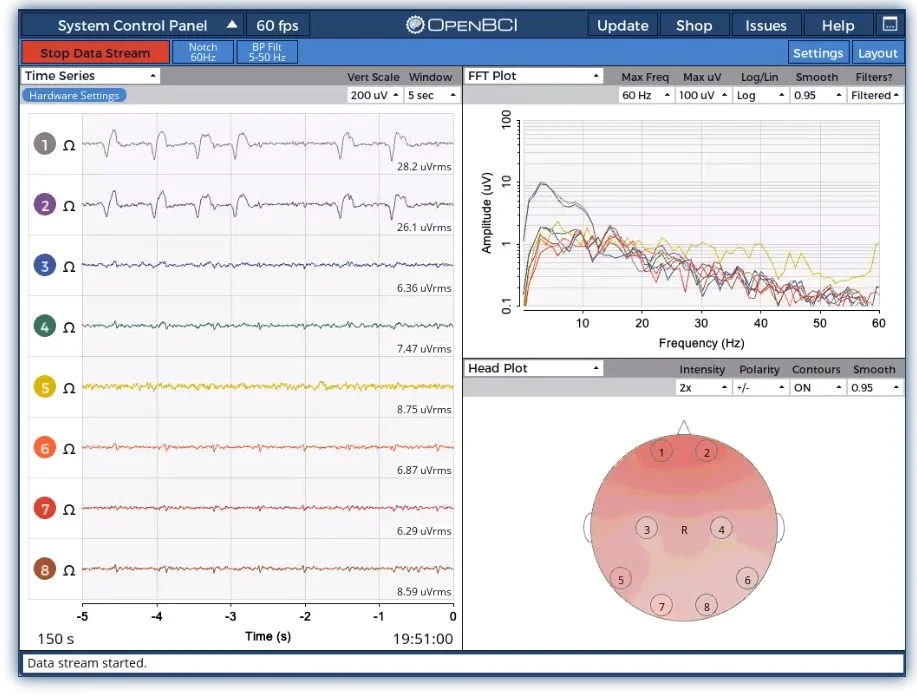Click the console icon at top right
This screenshot has height=697, width=917.
(x=889, y=25)
